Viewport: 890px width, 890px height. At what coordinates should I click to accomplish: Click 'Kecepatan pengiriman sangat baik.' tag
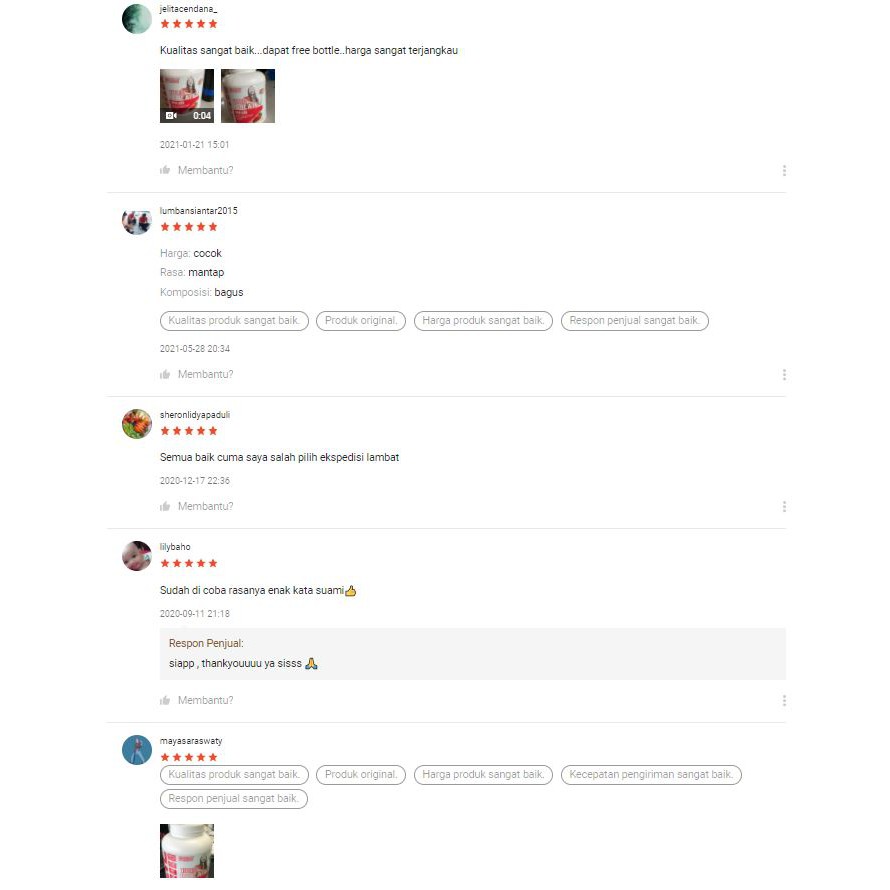651,775
